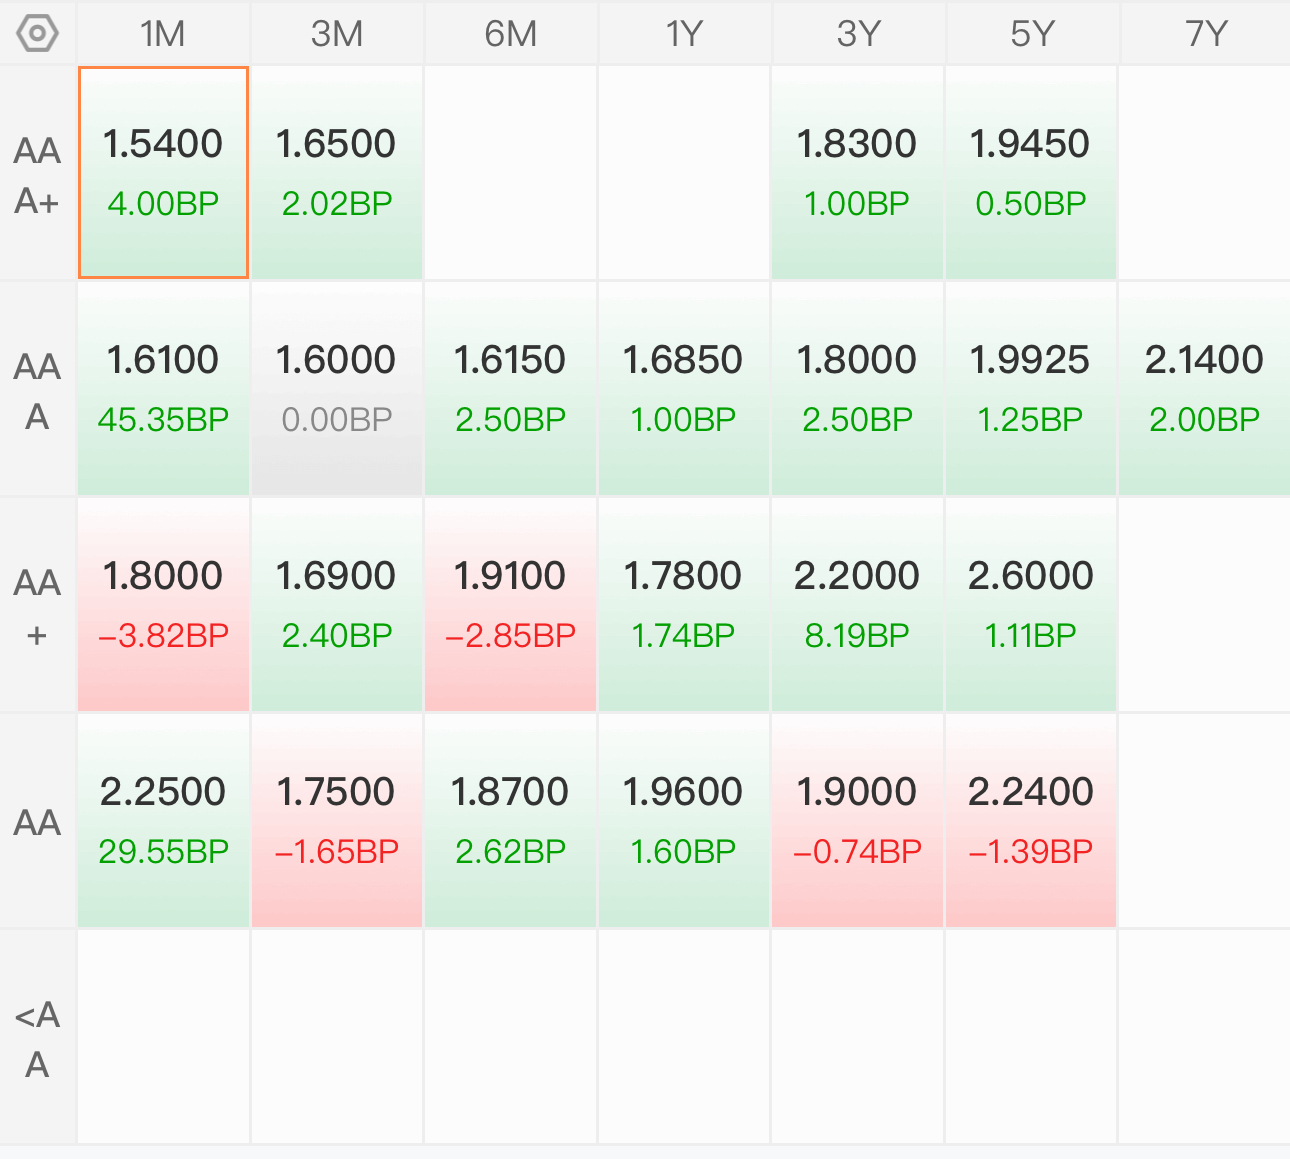Click the AA rating row header
This screenshot has height=1159, width=1290.
(37, 822)
